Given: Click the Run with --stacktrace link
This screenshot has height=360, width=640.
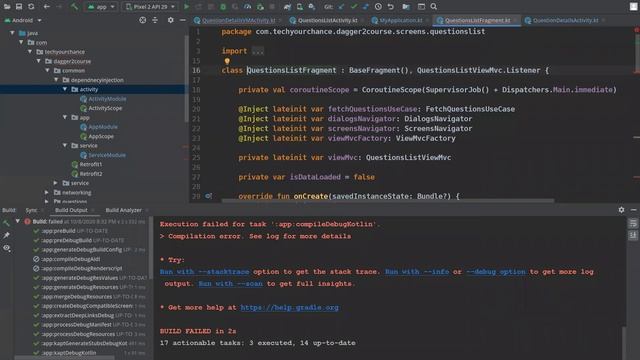Looking at the screenshot, I should pos(204,271).
